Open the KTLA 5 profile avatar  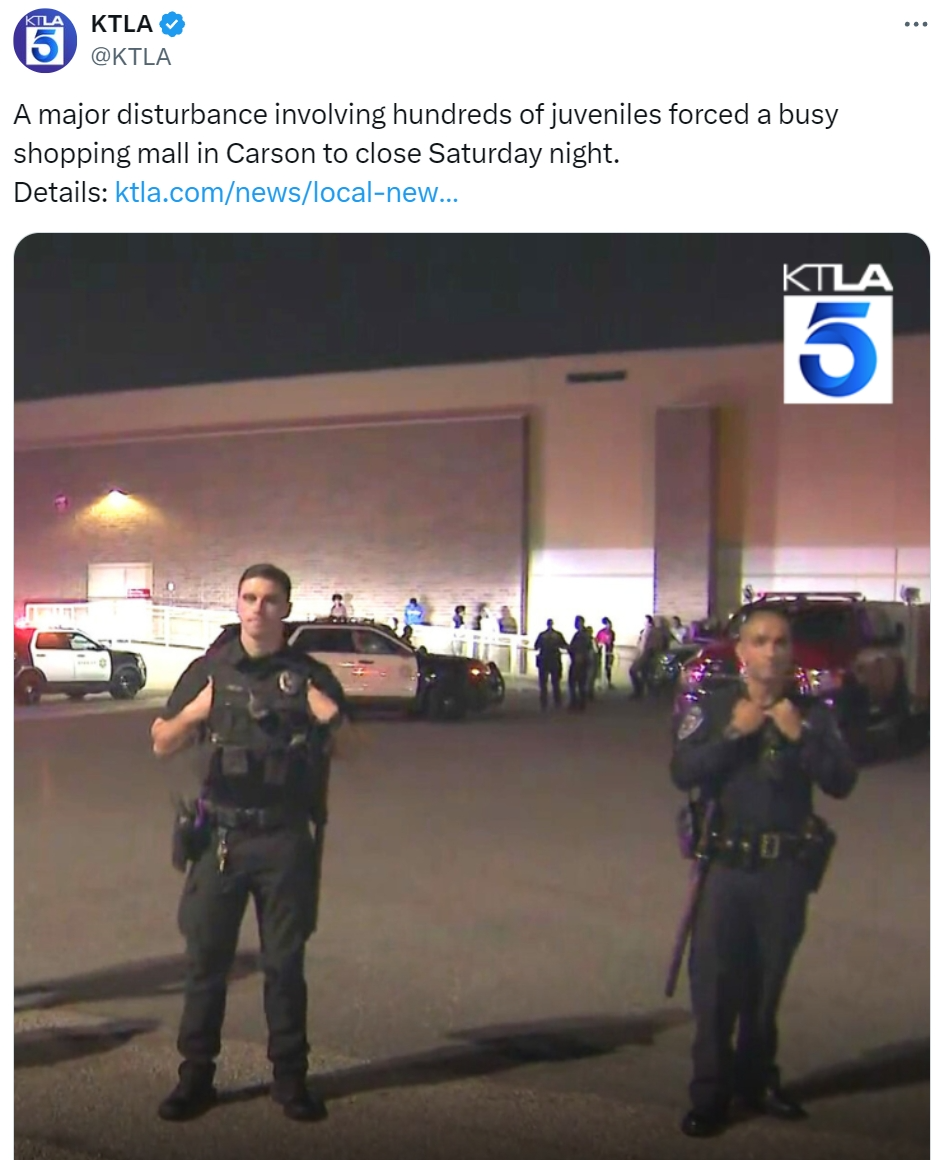[45, 41]
